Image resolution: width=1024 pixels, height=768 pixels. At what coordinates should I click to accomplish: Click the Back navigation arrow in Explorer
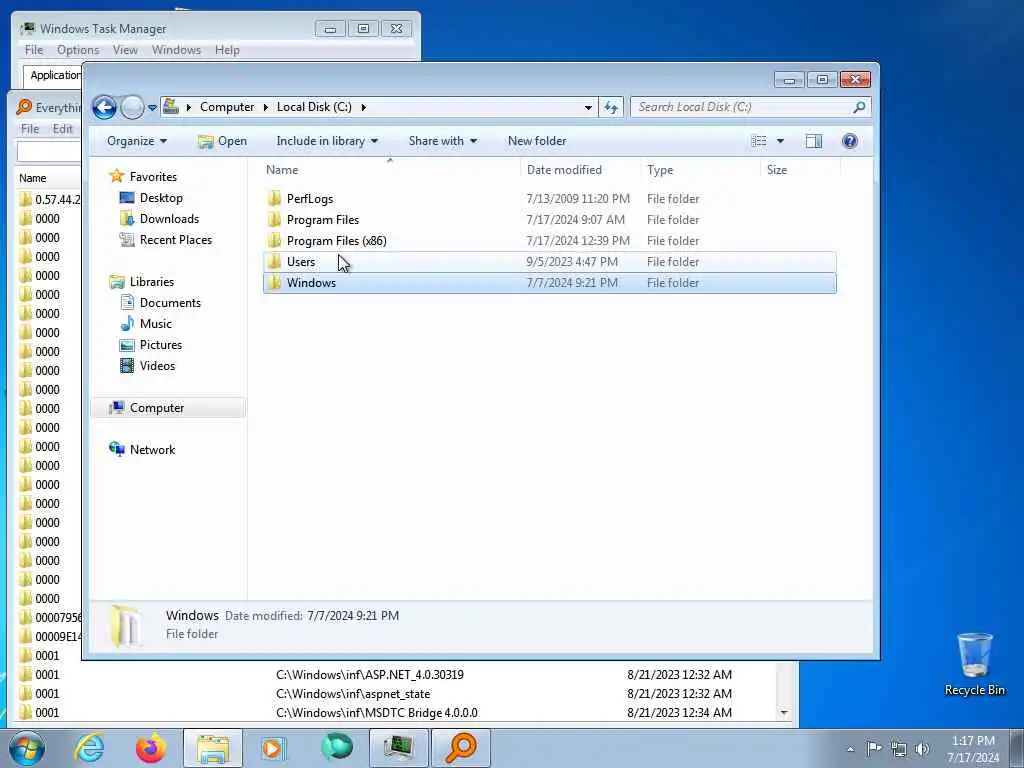click(104, 107)
